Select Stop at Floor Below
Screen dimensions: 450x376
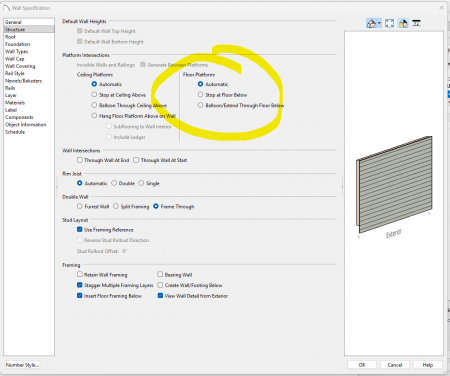pos(200,95)
